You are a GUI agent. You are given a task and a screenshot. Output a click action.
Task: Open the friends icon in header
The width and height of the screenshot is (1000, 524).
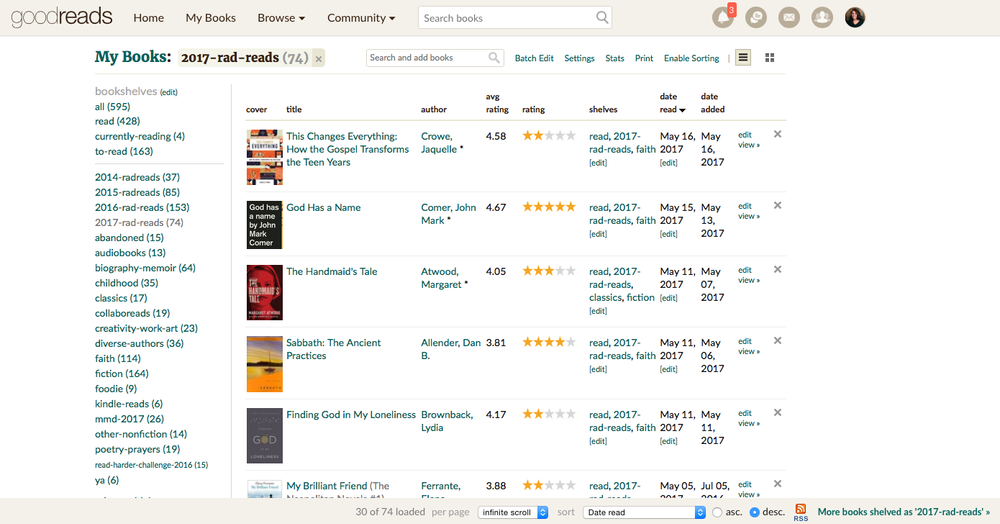click(822, 18)
